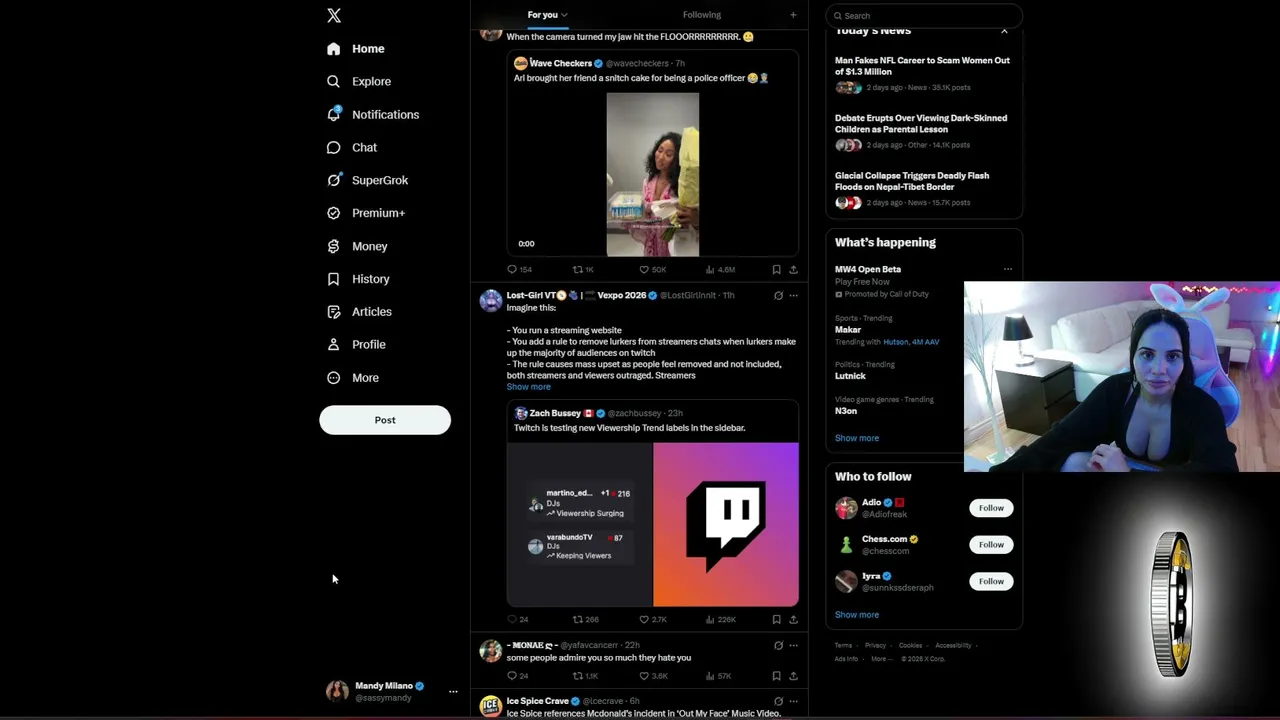This screenshot has width=1280, height=720.
Task: Open Chat in the left navigation
Action: (x=352, y=148)
